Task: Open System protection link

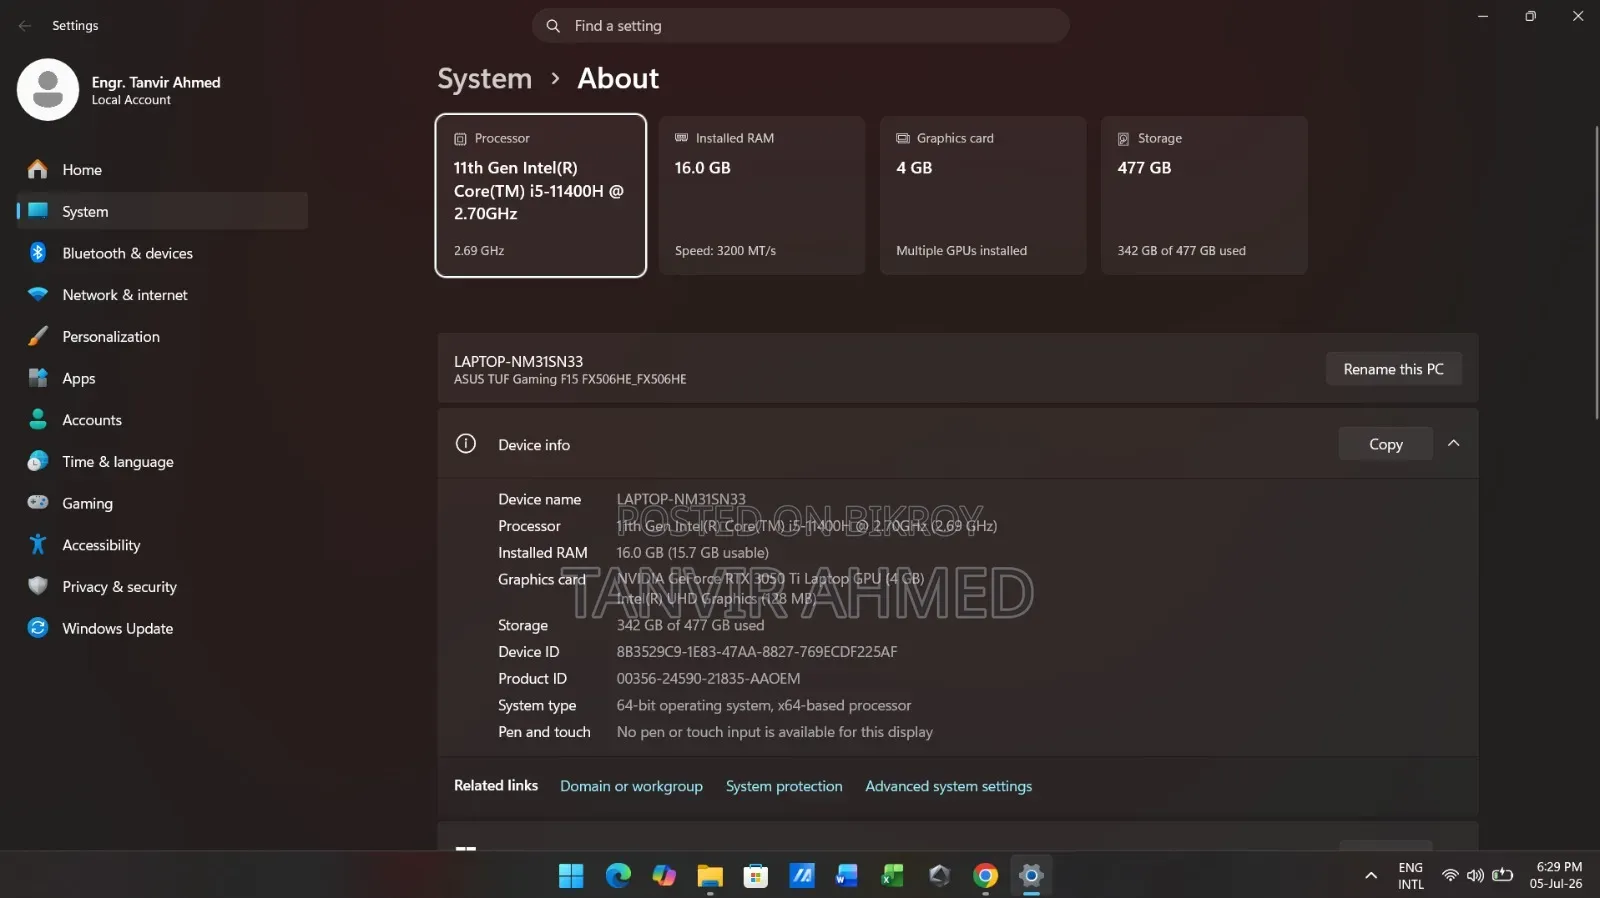Action: [x=784, y=786]
